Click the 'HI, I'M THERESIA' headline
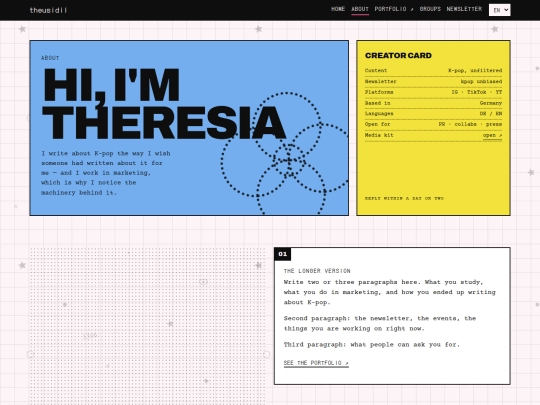540x405 pixels. pyautogui.click(x=164, y=103)
